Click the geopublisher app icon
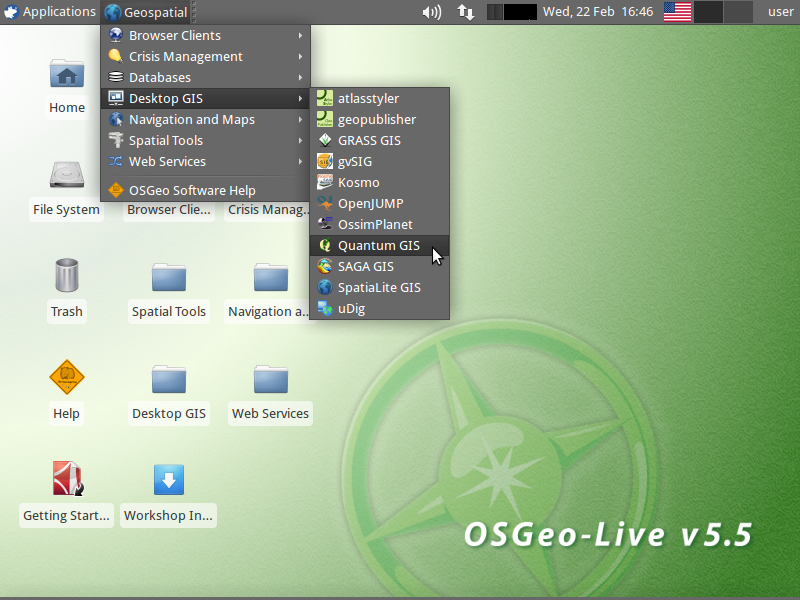 (x=324, y=119)
